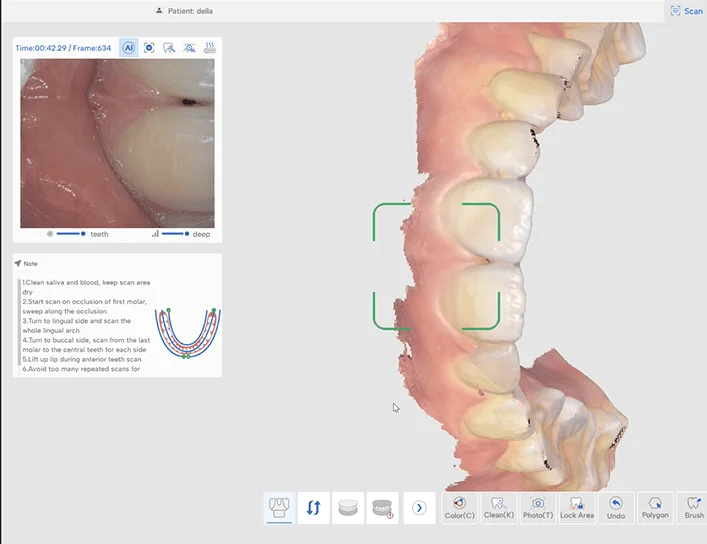Select the Polygon selection tool
The image size is (707, 544).
(x=655, y=508)
